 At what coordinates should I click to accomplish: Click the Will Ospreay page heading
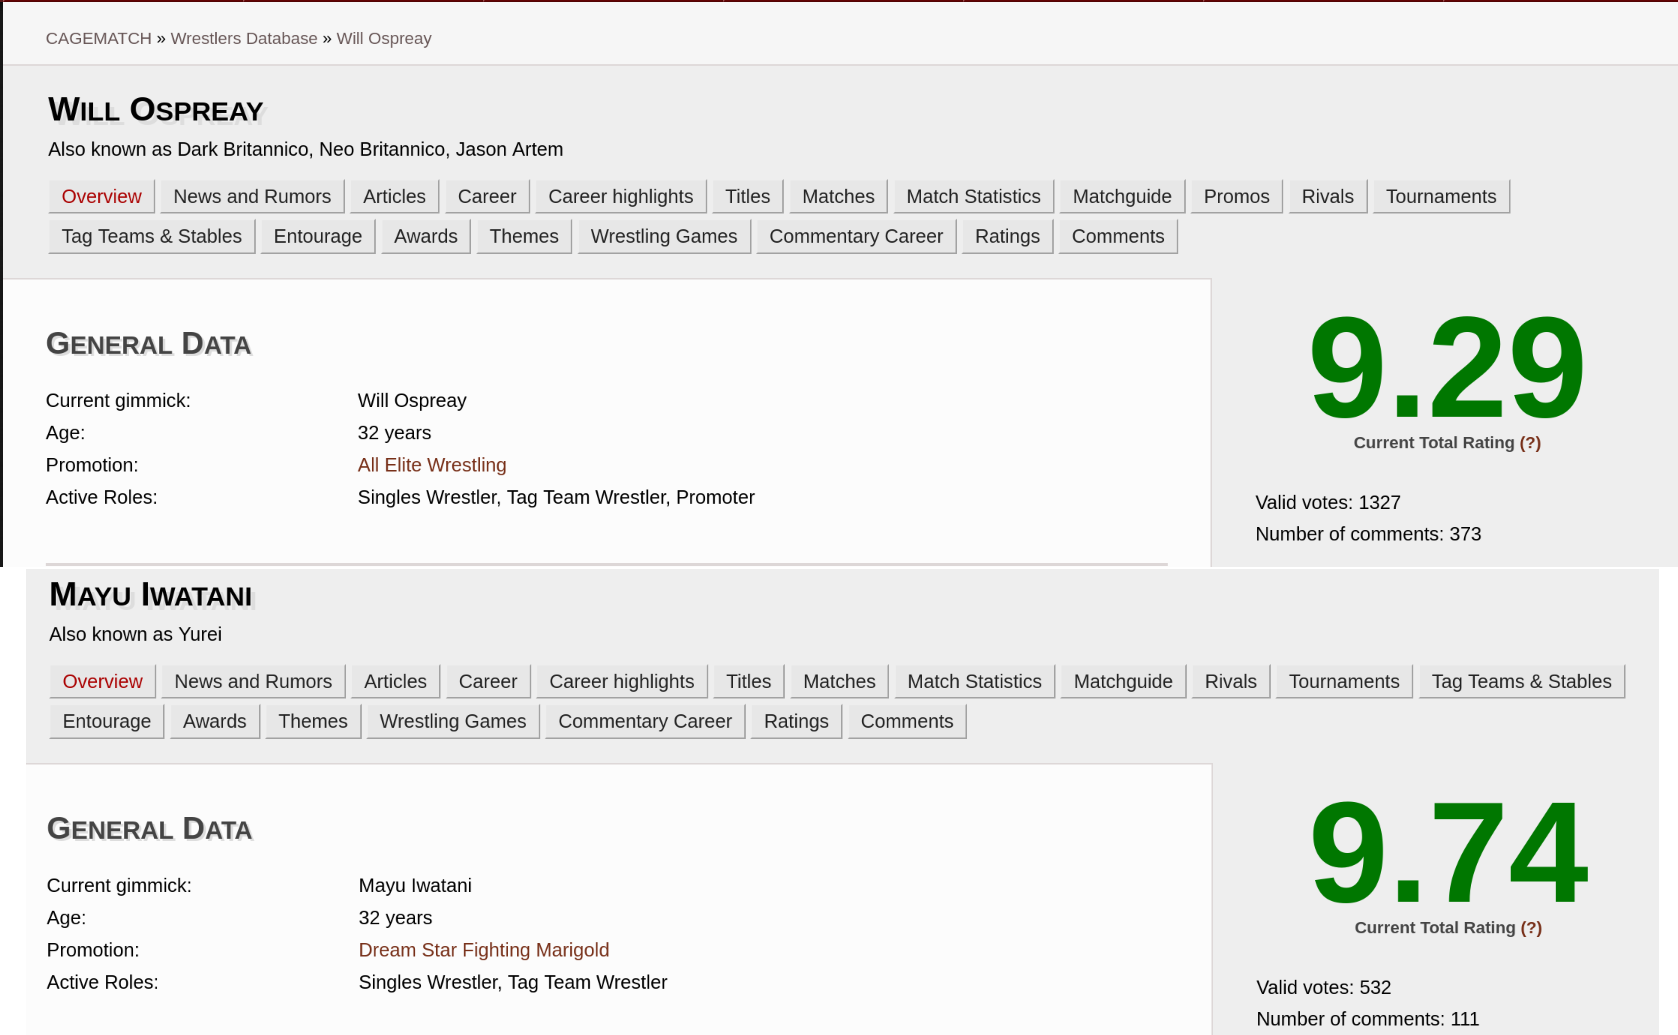point(156,109)
